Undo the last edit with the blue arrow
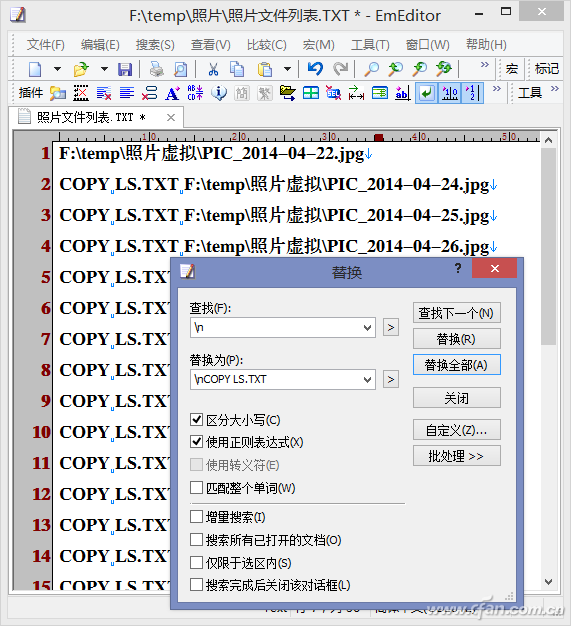This screenshot has height=626, width=571. pos(315,69)
